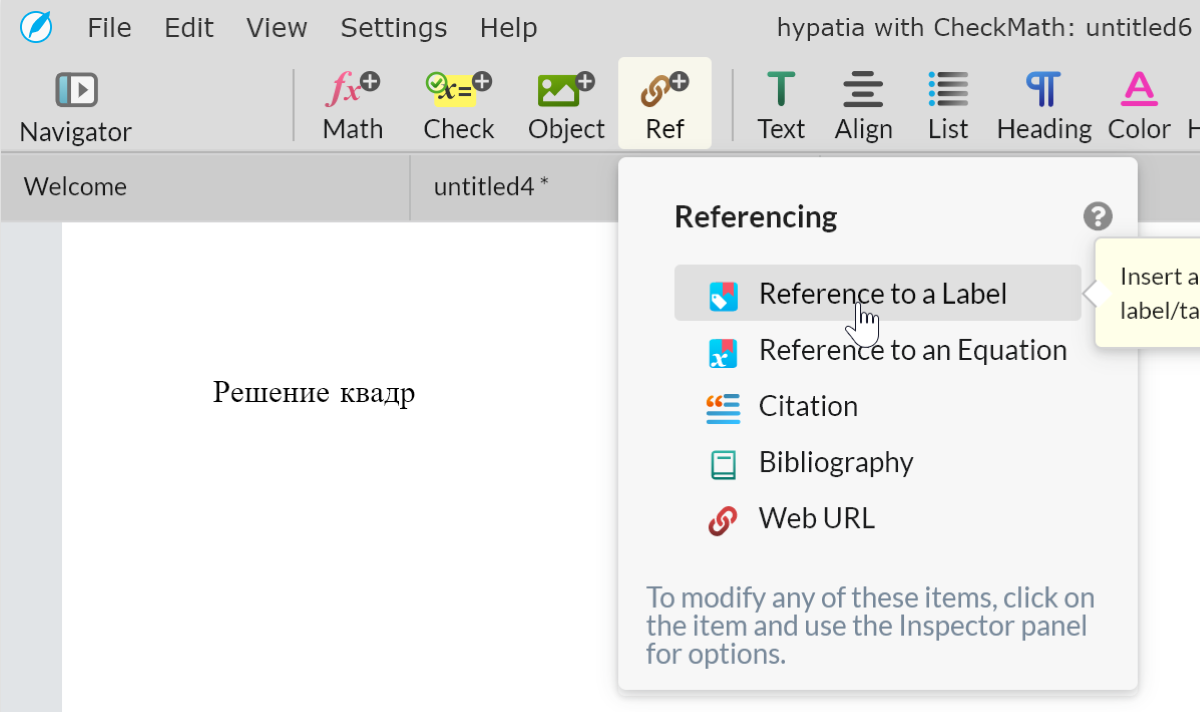Switch to the untitled4 tab

point(491,187)
